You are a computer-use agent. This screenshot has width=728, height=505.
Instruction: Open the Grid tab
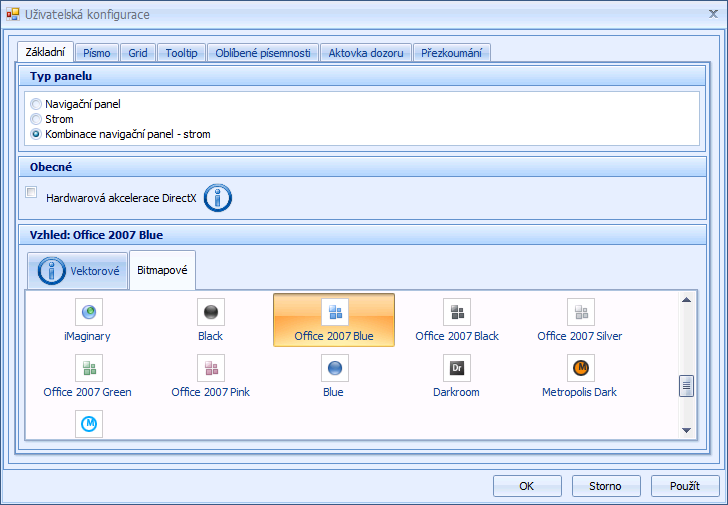pos(138,53)
